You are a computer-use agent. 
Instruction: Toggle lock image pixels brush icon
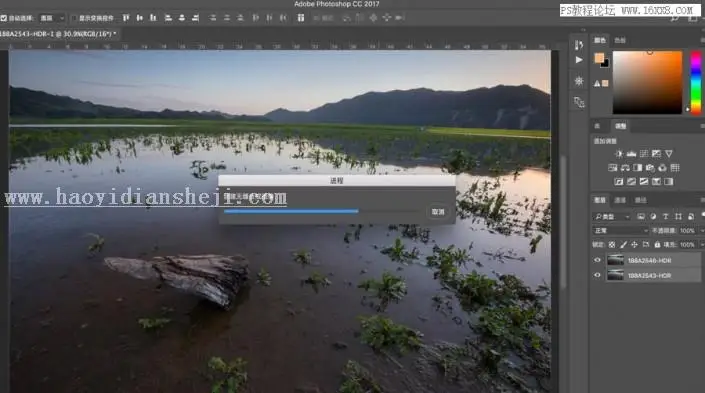coord(623,245)
